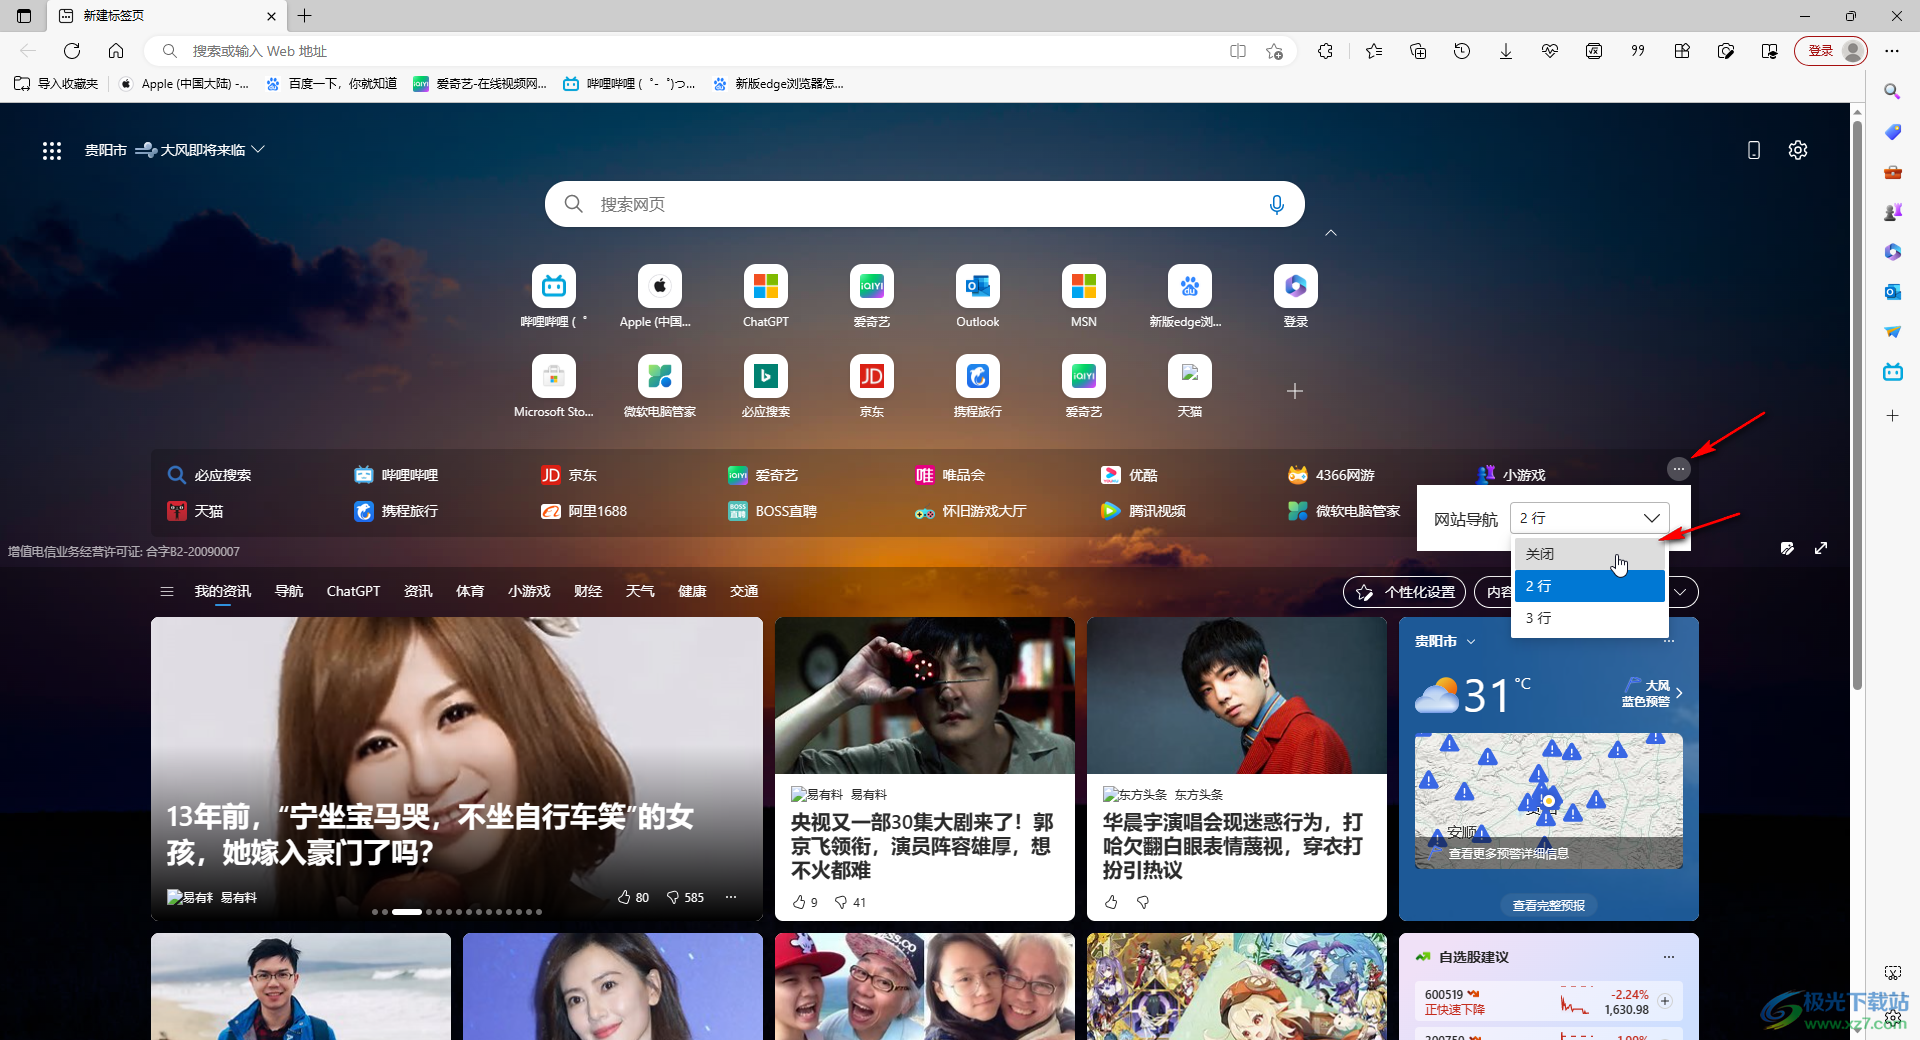This screenshot has width=1920, height=1040.
Task: Open the Collections toolbar icon
Action: point(1418,51)
